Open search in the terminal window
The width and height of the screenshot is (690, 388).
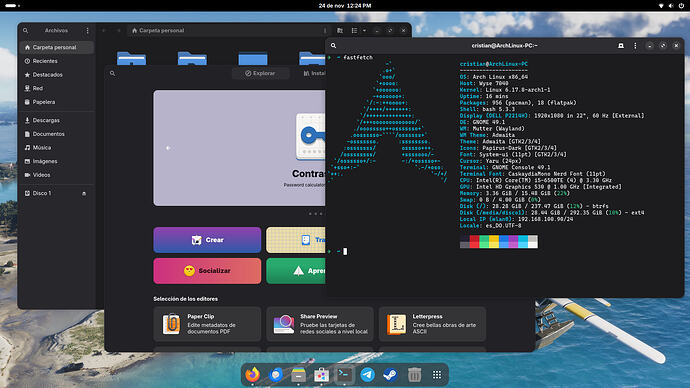coord(334,45)
